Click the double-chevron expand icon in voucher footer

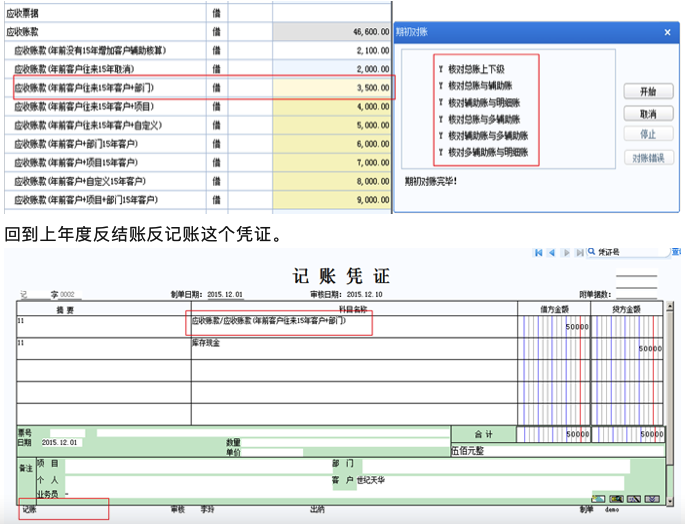tap(652, 499)
